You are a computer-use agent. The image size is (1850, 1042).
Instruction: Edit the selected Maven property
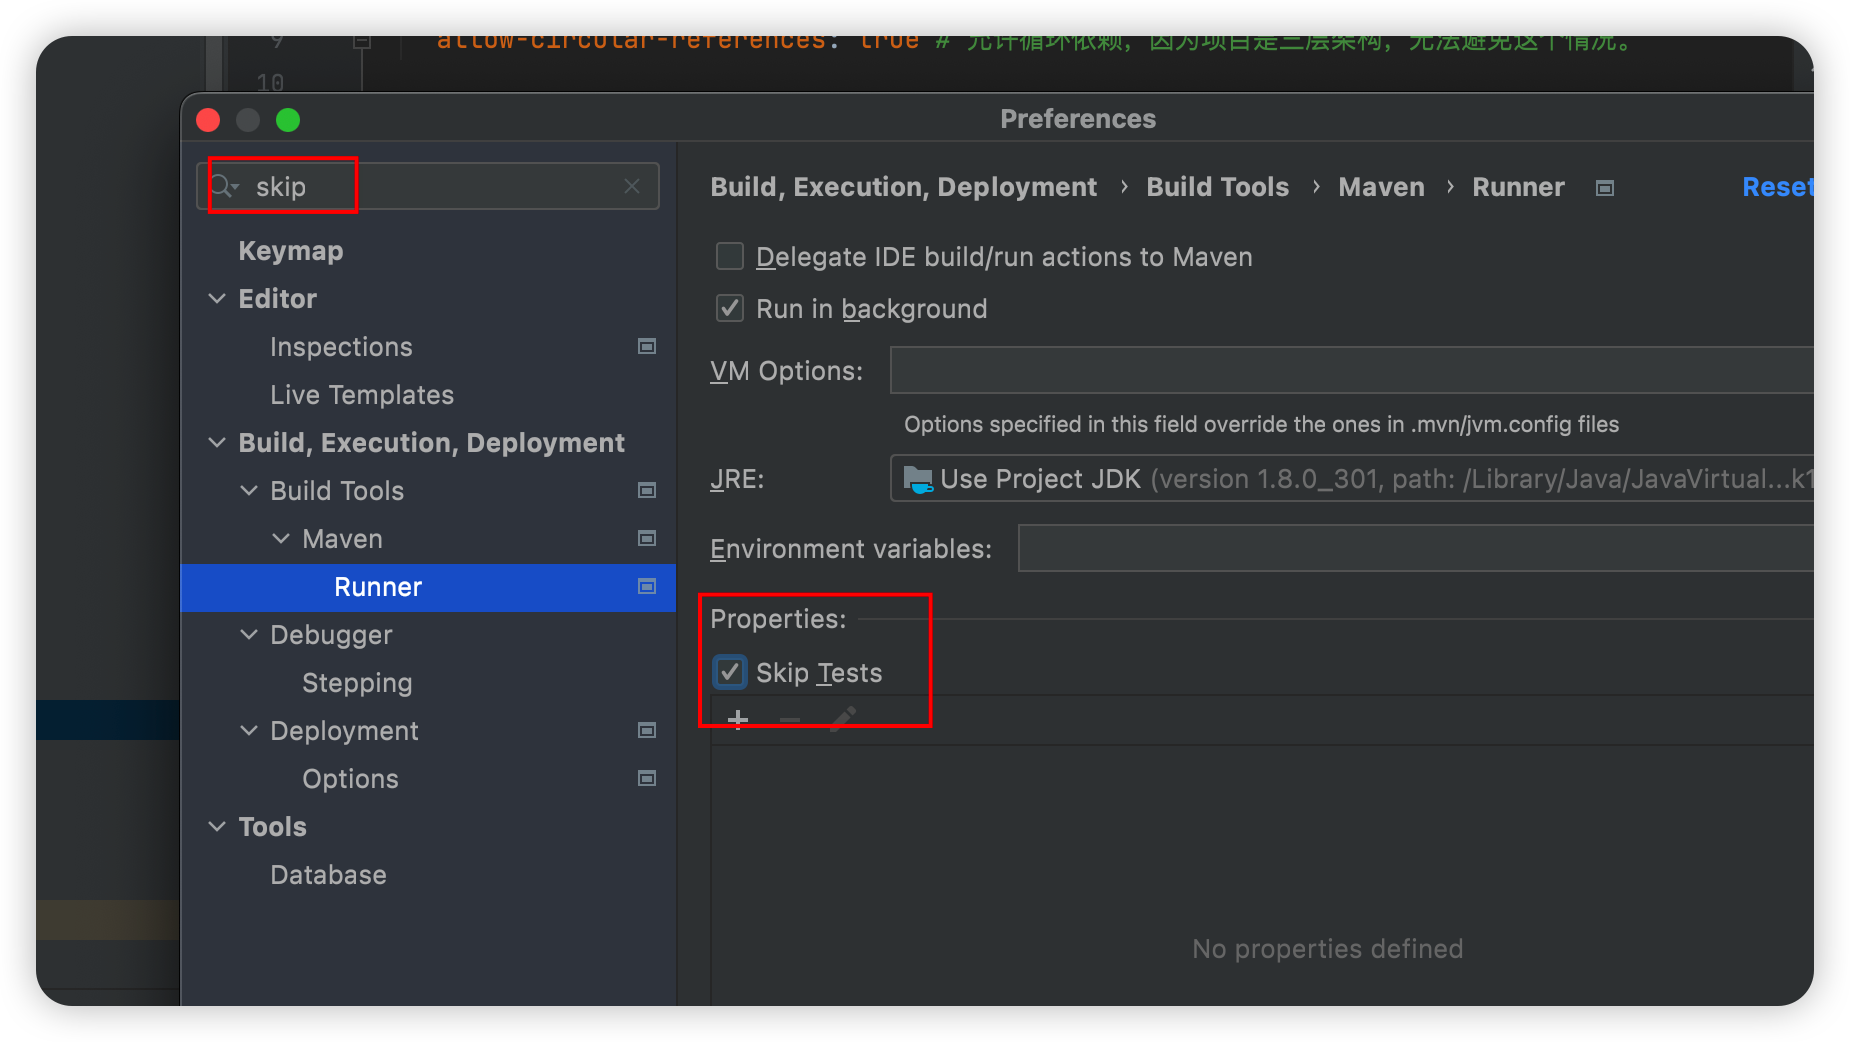843,719
